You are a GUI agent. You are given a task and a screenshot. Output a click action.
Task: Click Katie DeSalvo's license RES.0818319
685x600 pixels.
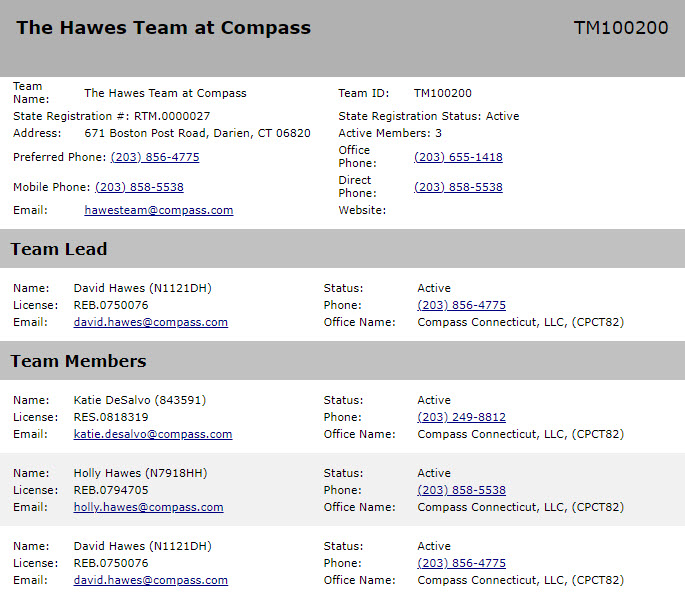pyautogui.click(x=111, y=417)
